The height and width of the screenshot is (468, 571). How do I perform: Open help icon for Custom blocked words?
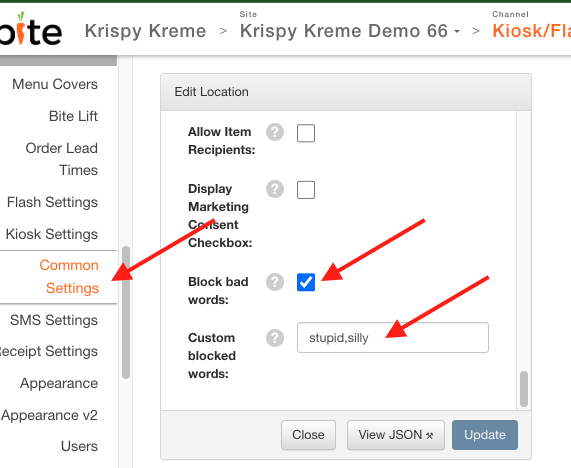point(275,338)
